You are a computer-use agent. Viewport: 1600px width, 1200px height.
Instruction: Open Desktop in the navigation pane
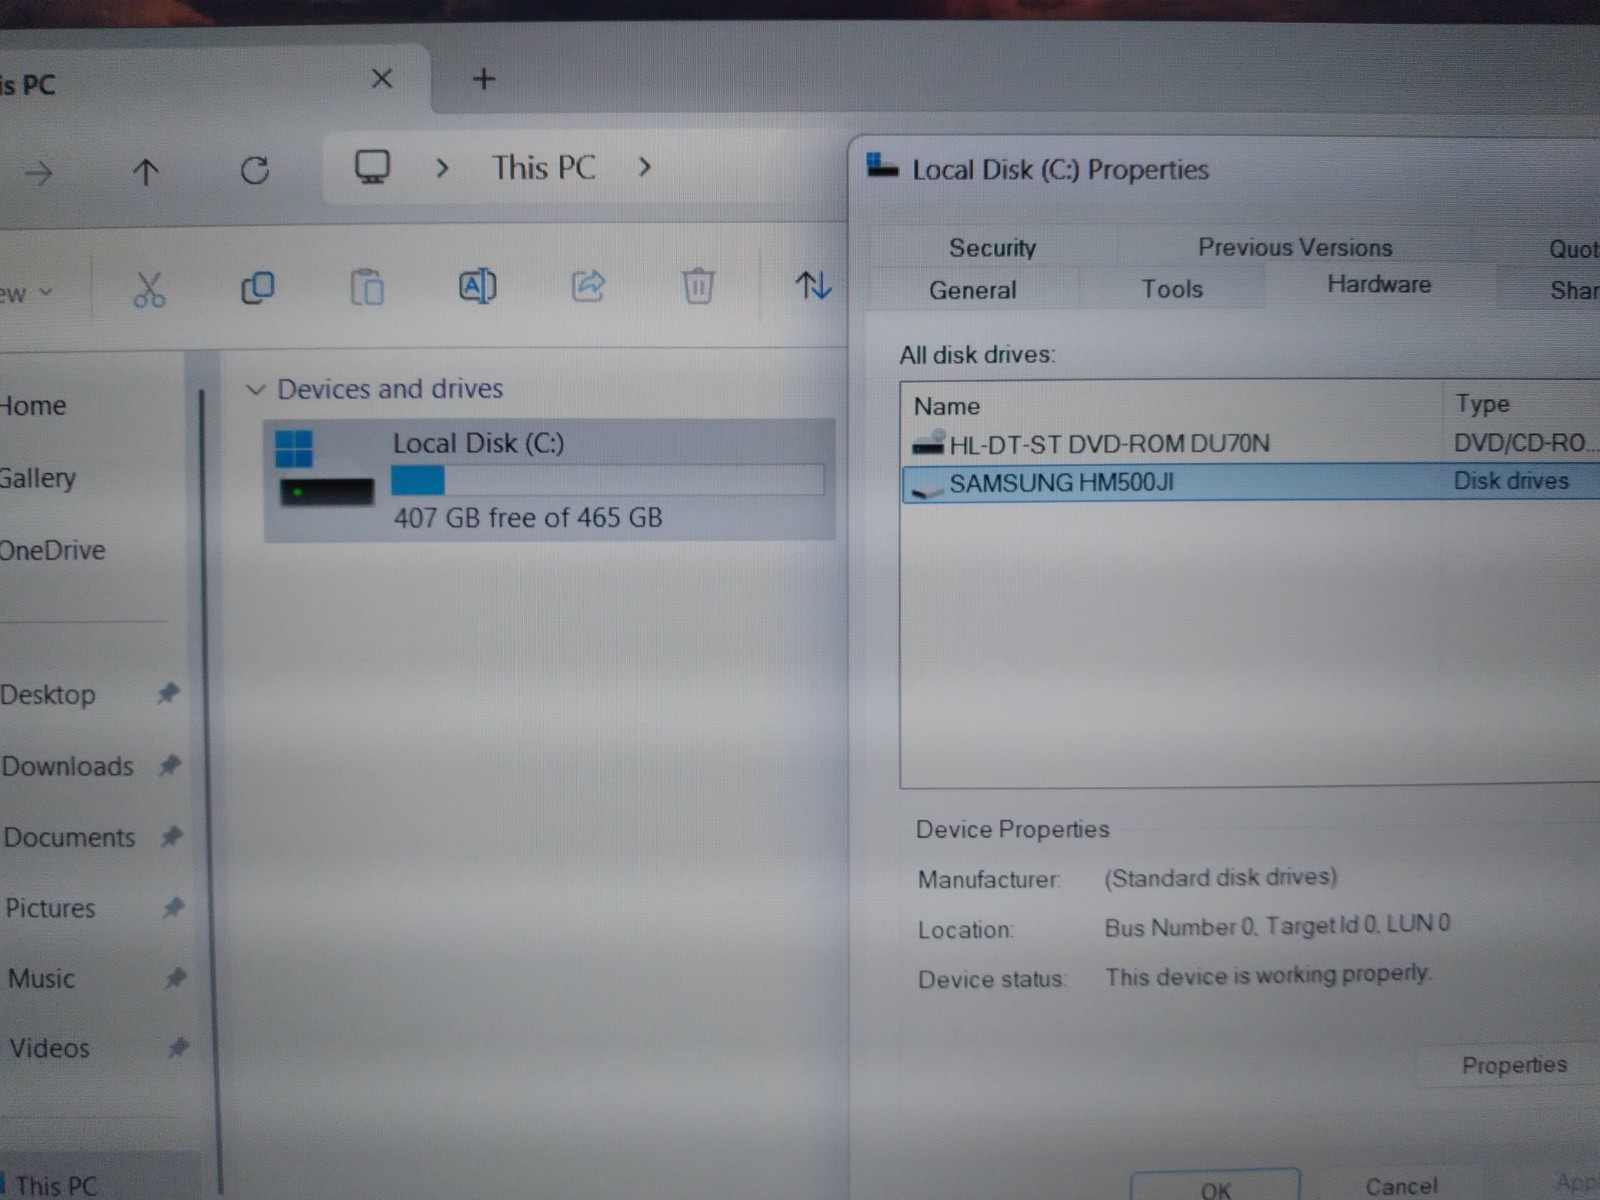(47, 694)
